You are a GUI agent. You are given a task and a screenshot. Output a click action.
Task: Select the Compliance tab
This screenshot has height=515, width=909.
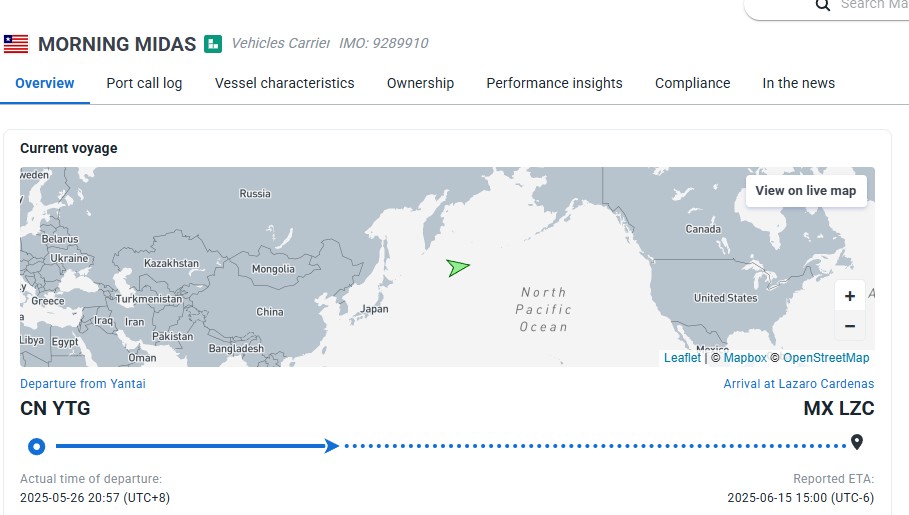coord(692,84)
